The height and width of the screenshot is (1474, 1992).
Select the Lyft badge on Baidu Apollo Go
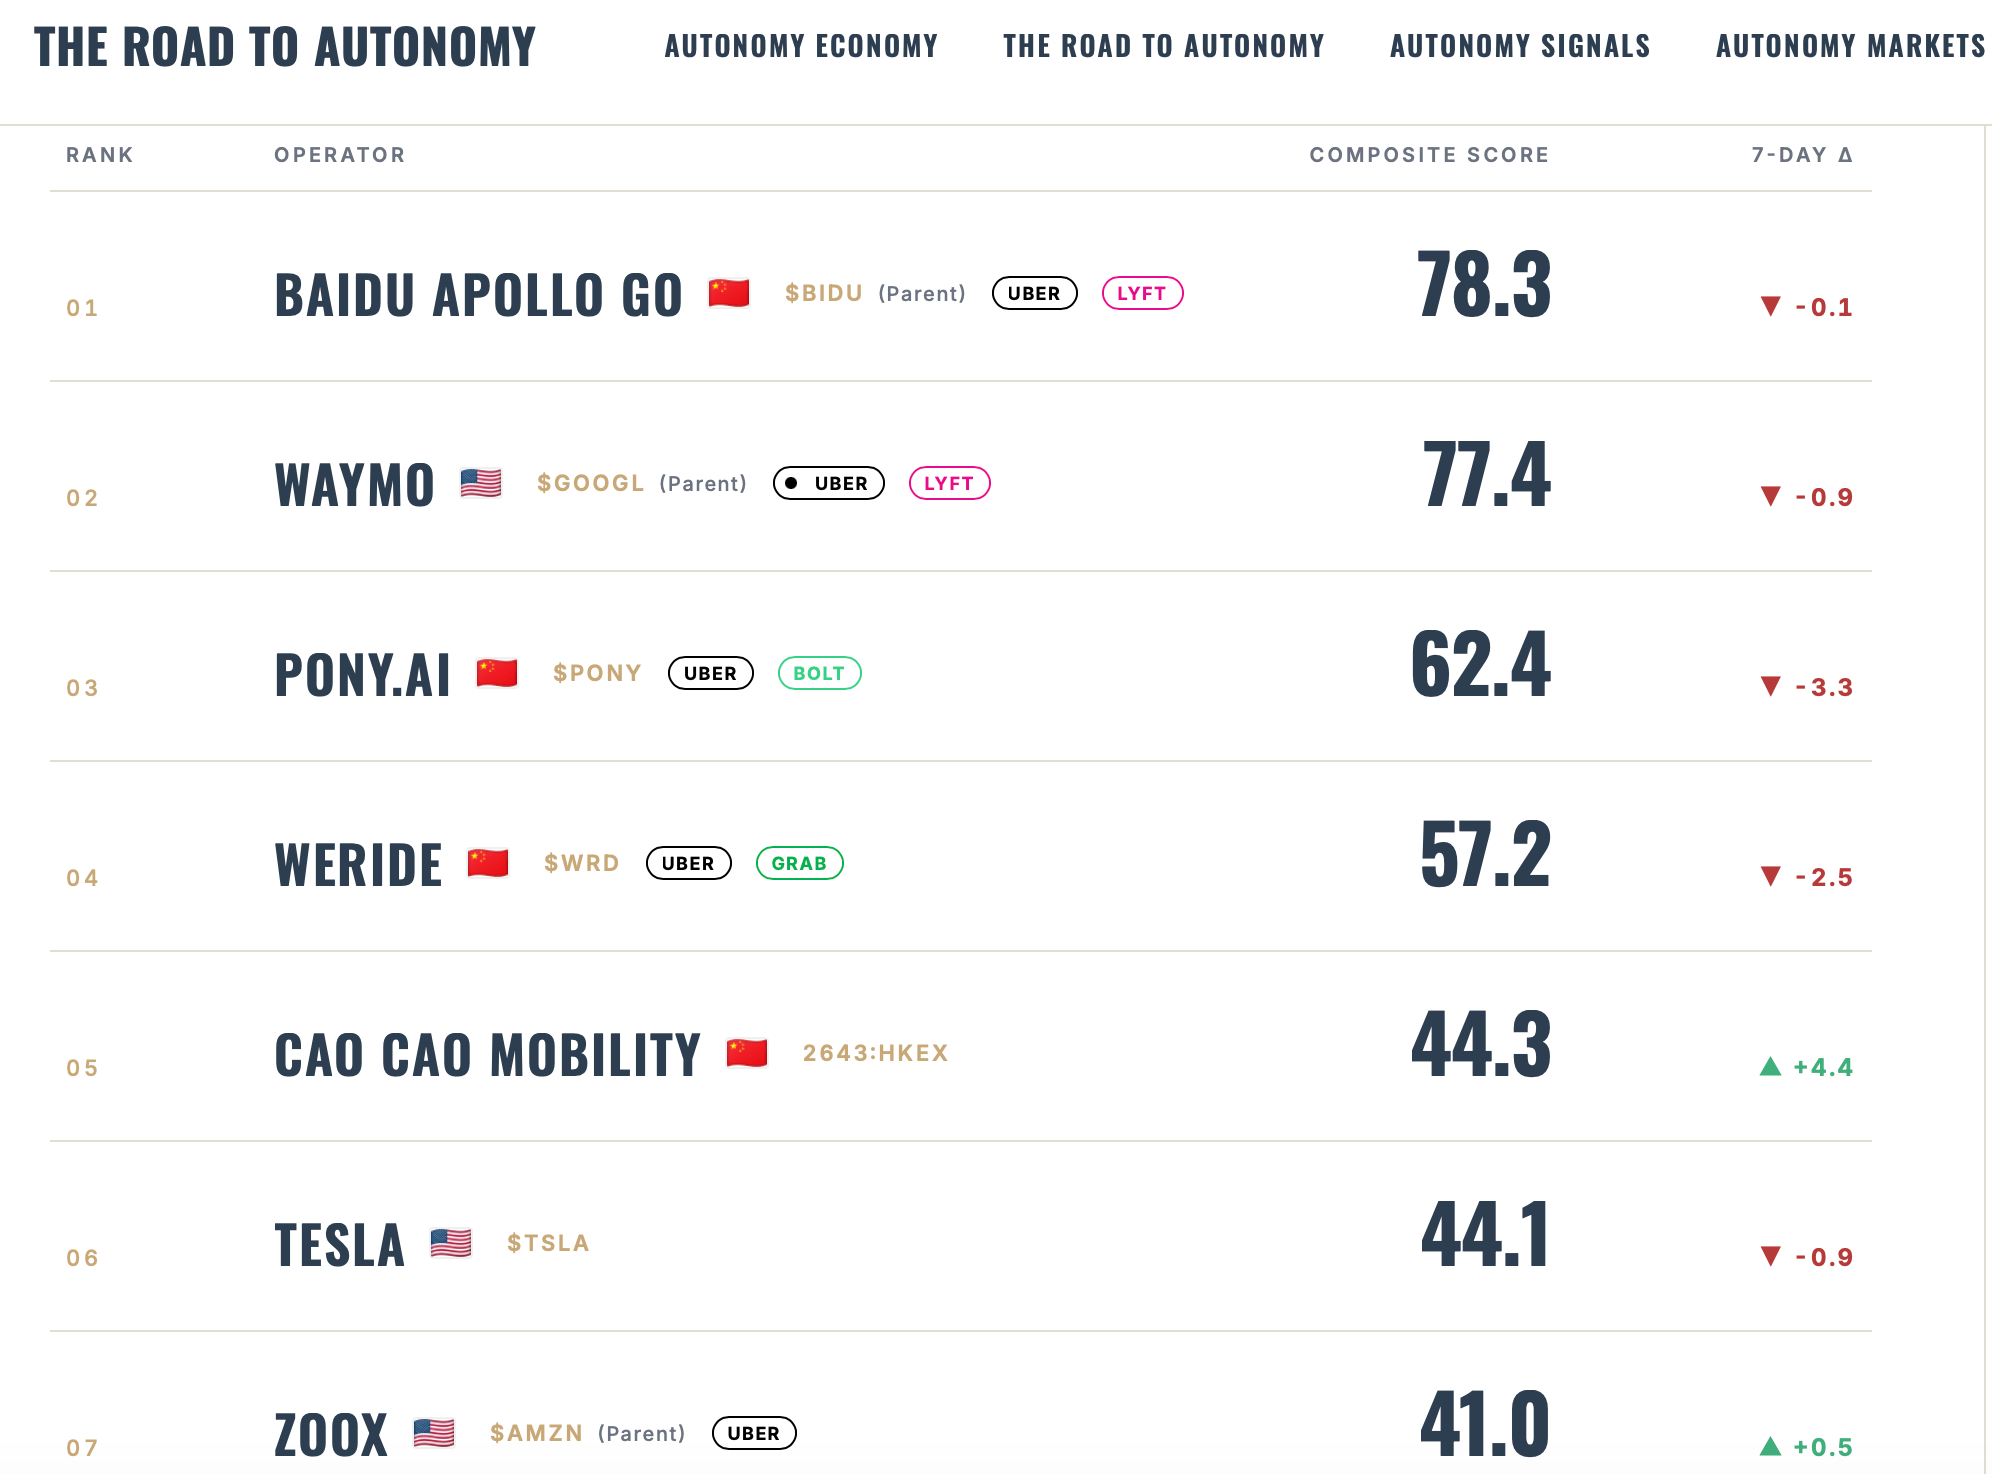tap(1142, 293)
